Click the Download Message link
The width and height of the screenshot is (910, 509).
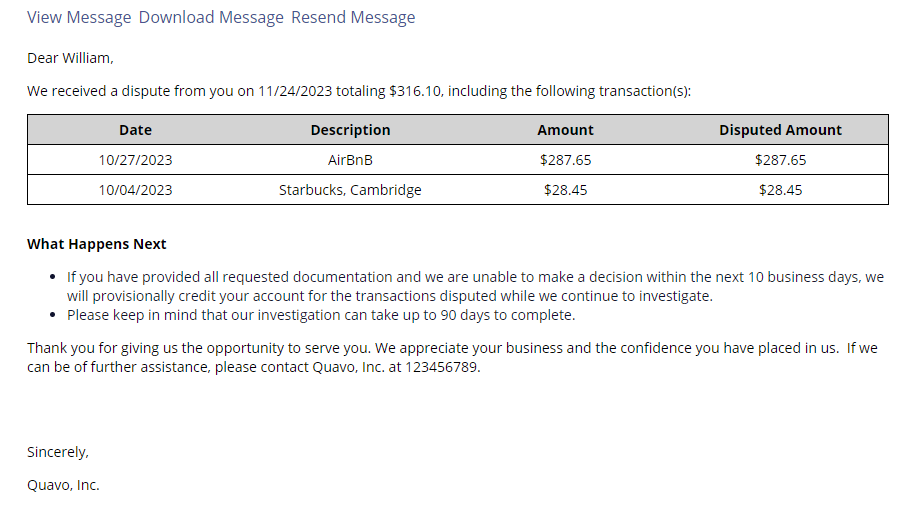(x=211, y=17)
